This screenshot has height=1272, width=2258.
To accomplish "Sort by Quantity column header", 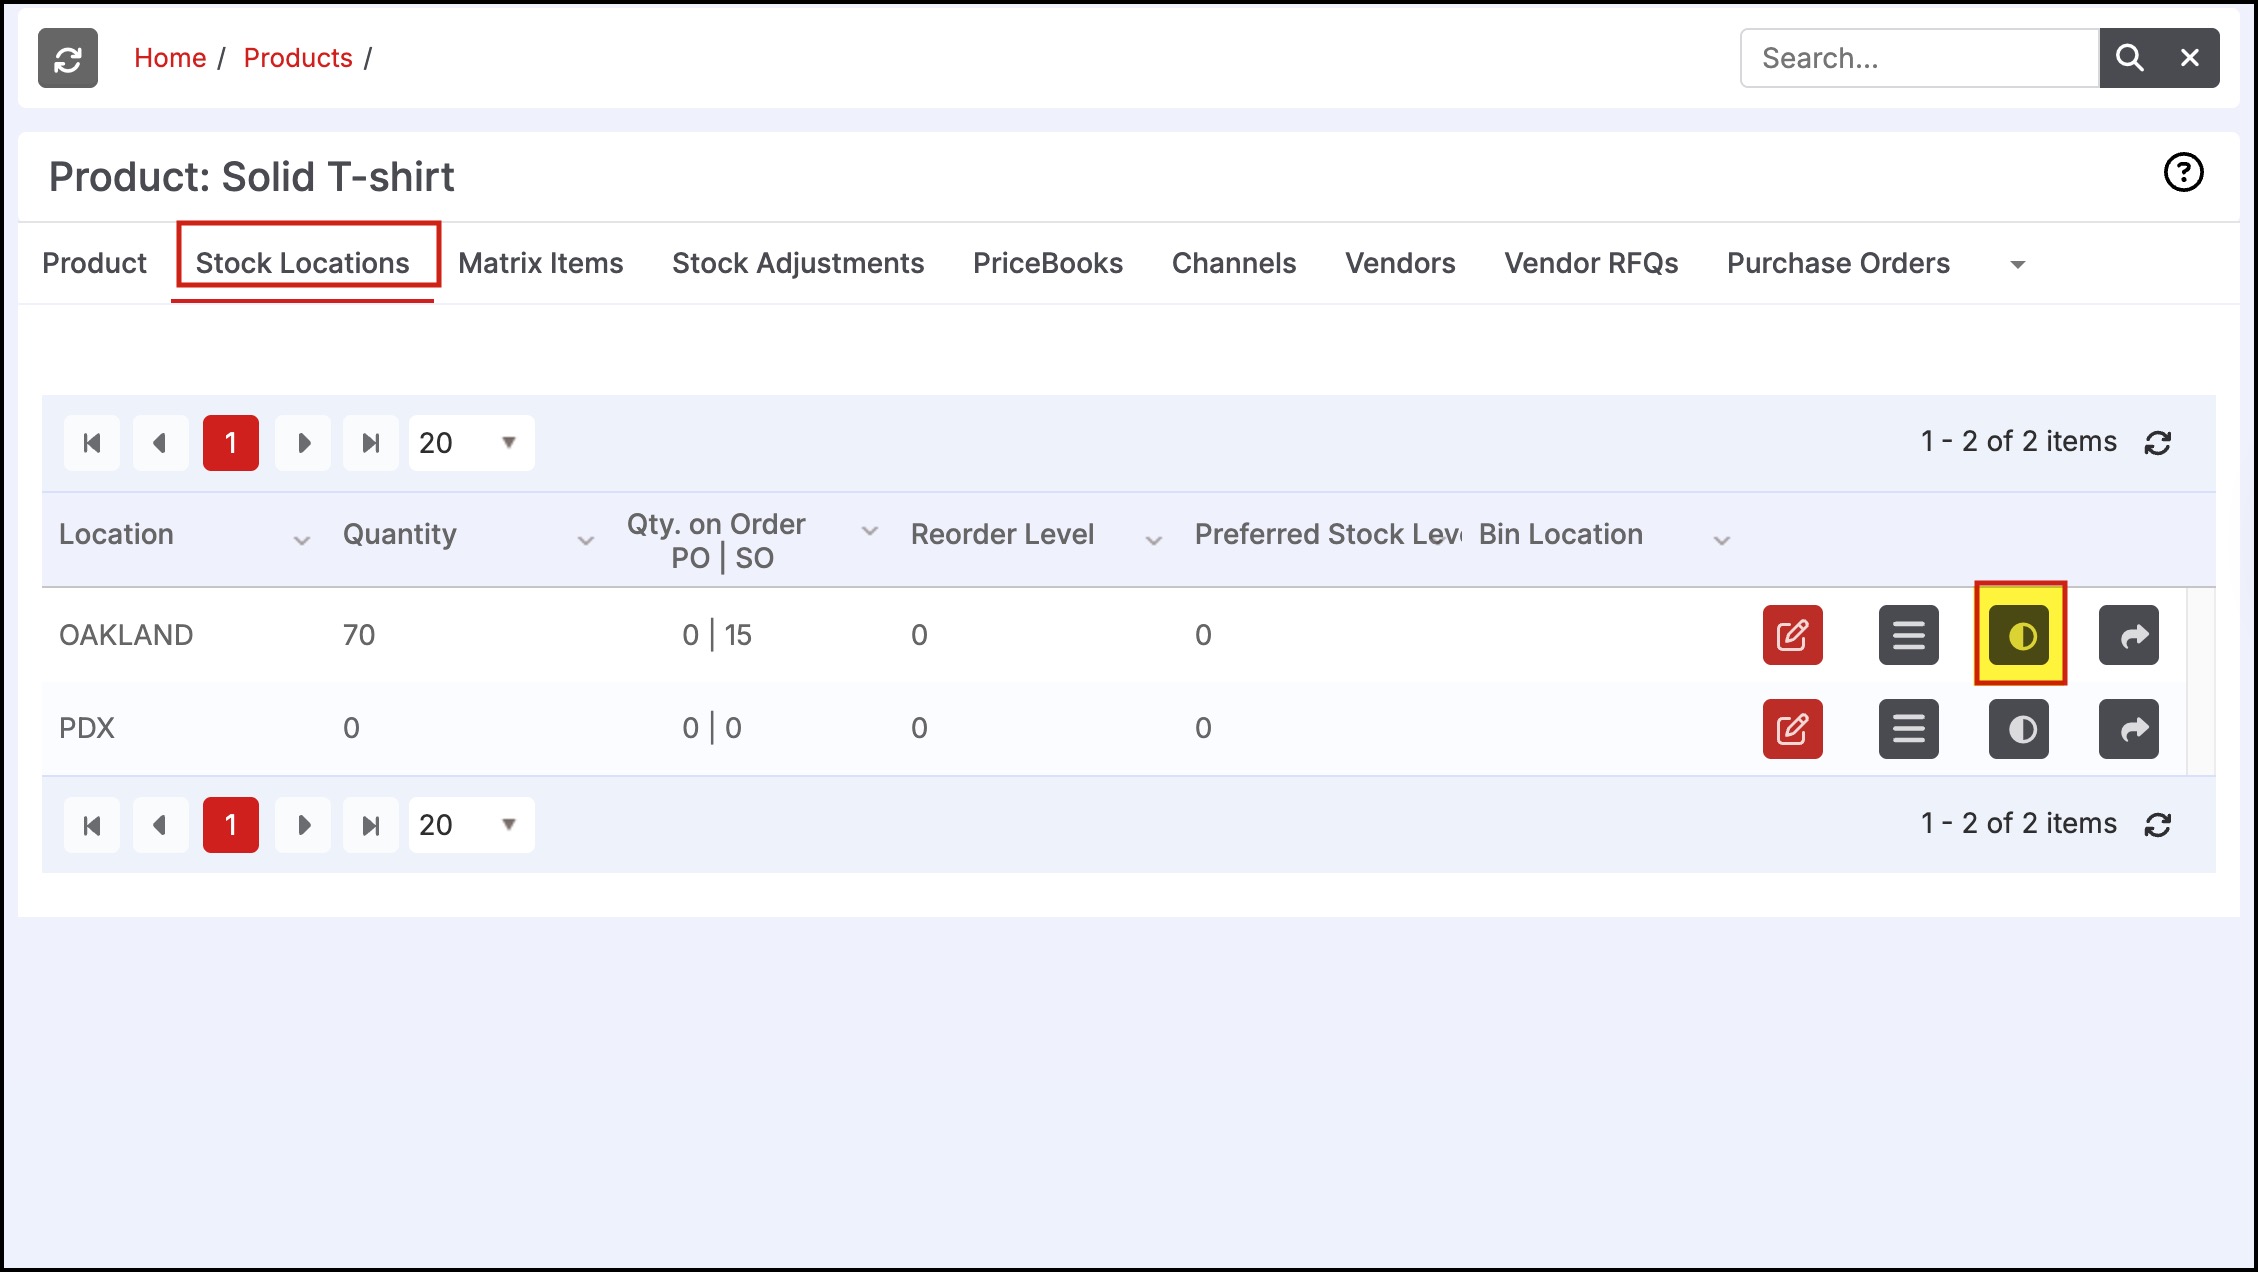I will pos(400,534).
